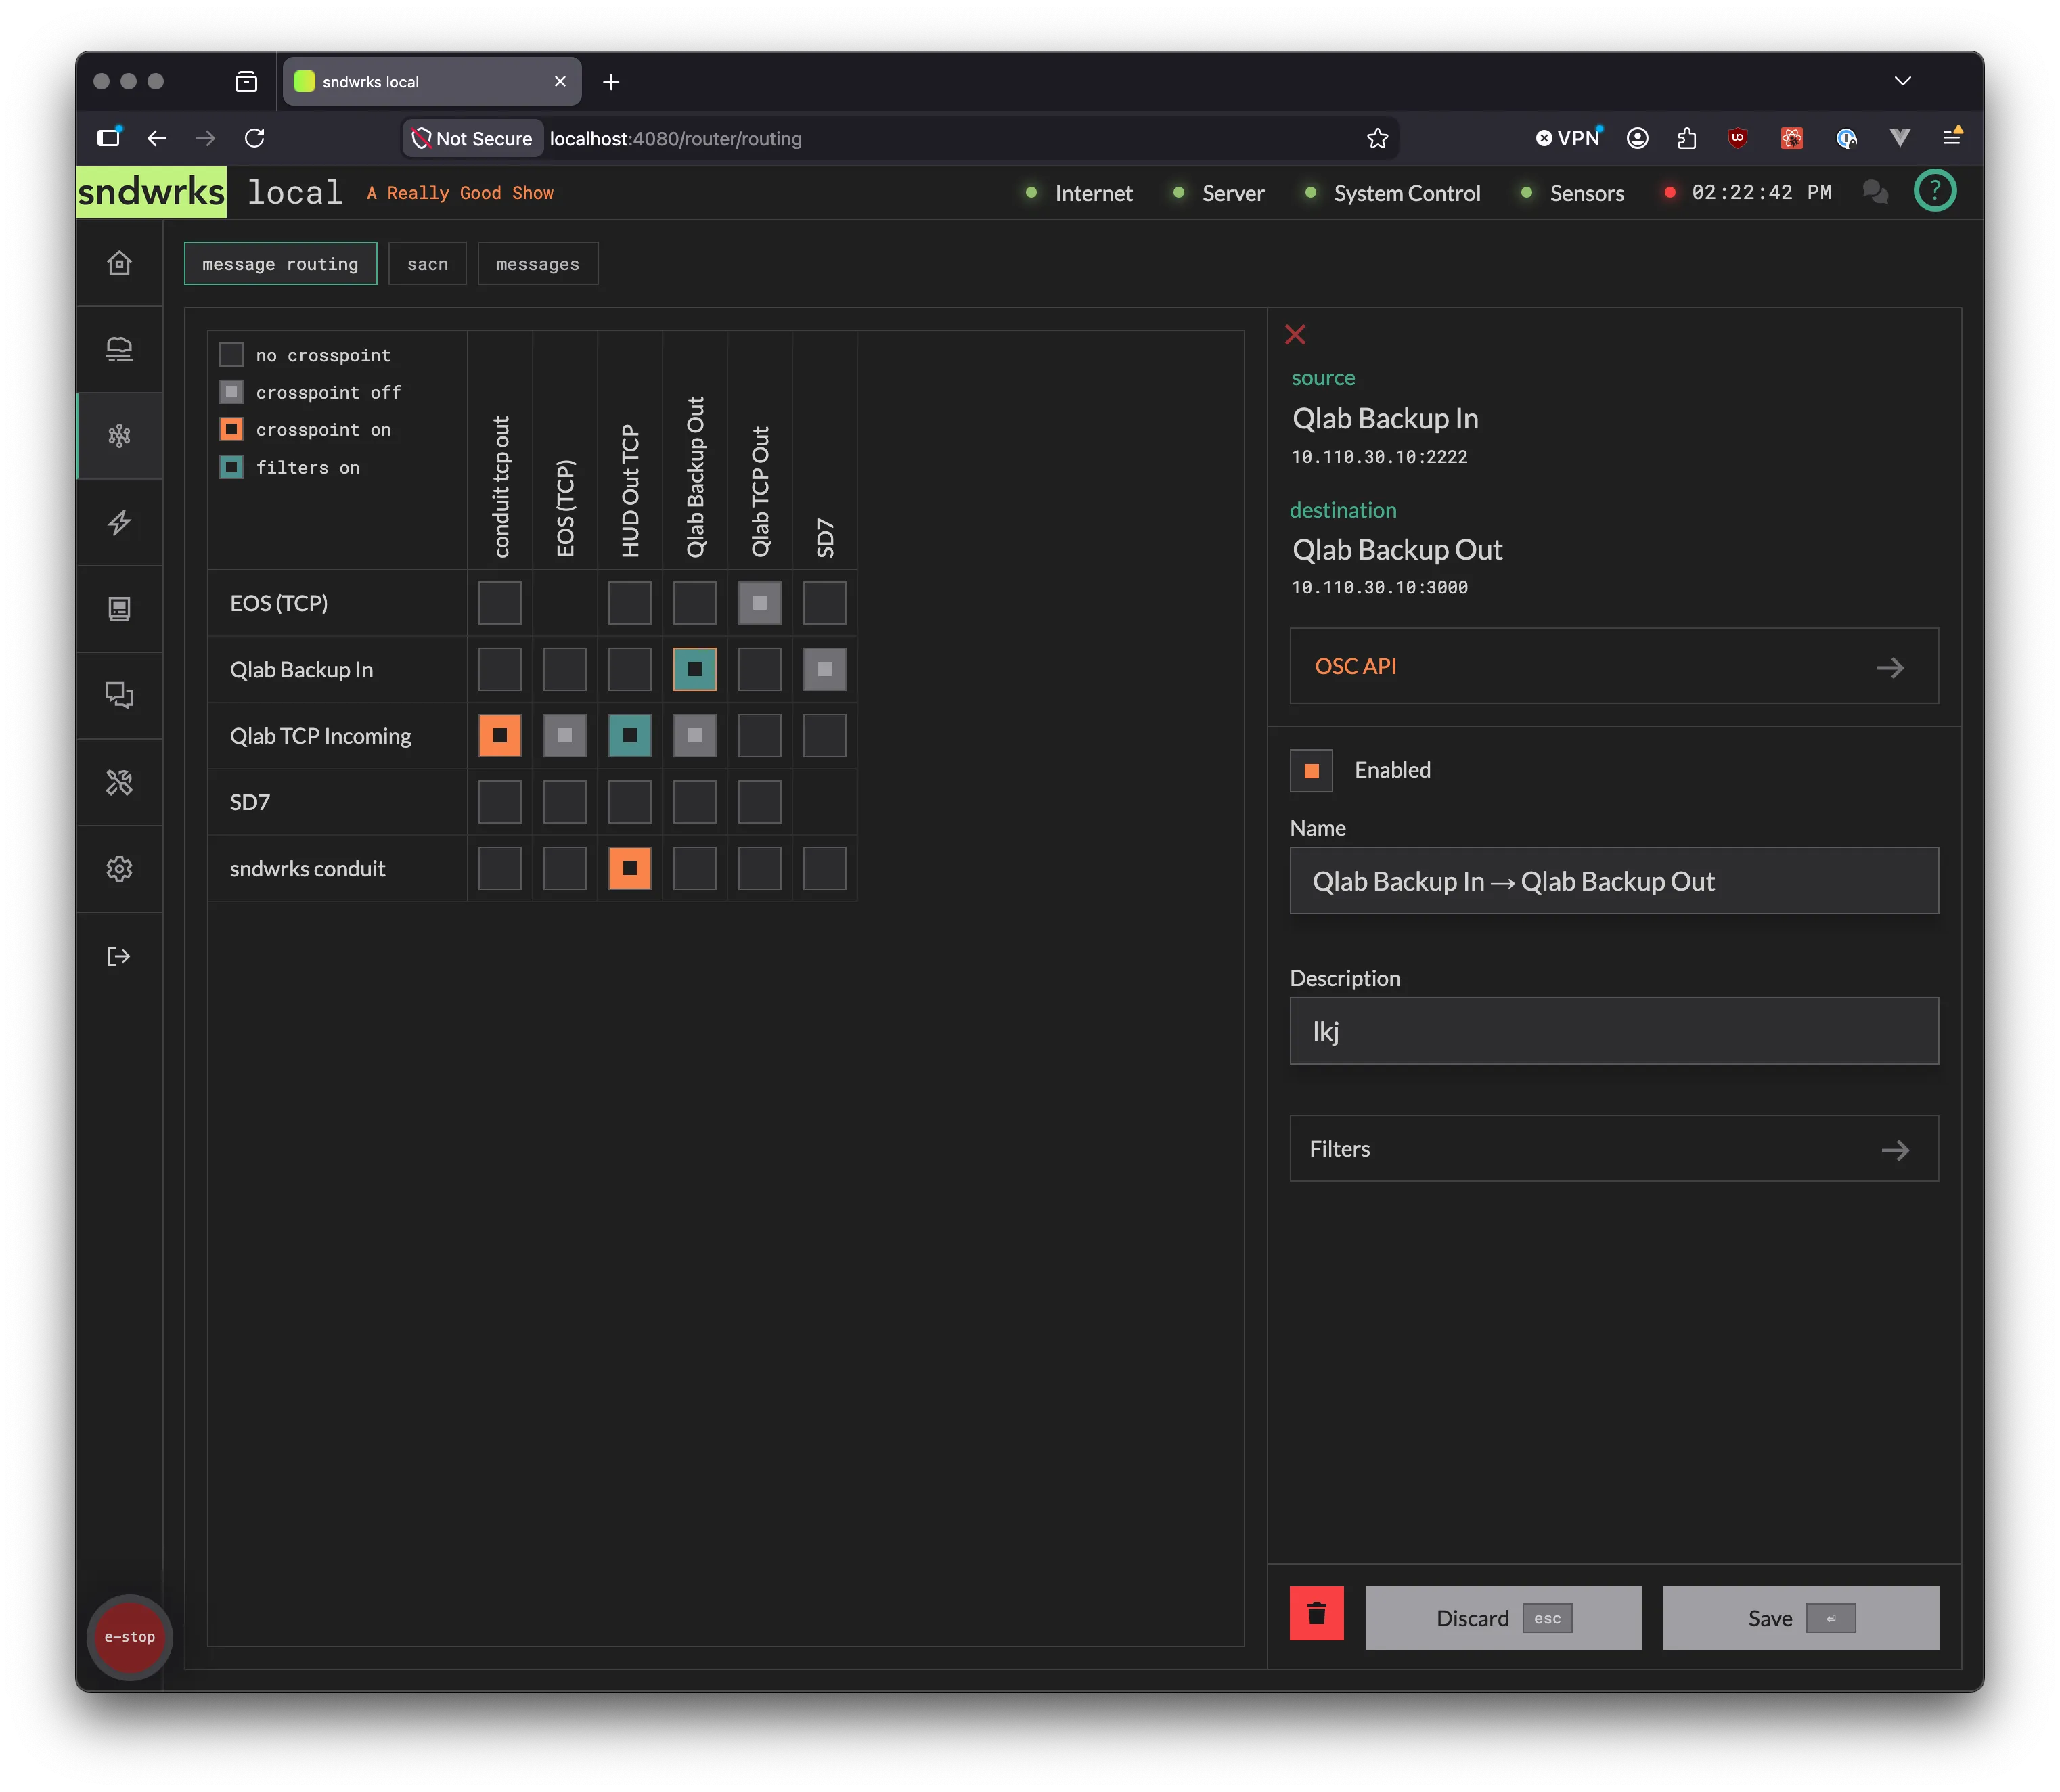Image resolution: width=2060 pixels, height=1792 pixels.
Task: Switch to messages tab
Action: [537, 263]
